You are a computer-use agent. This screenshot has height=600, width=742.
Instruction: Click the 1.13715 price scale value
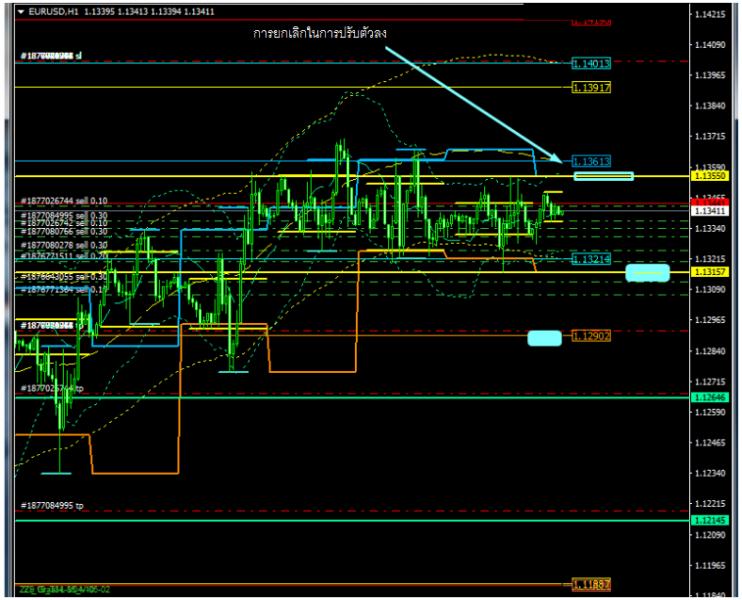click(710, 137)
